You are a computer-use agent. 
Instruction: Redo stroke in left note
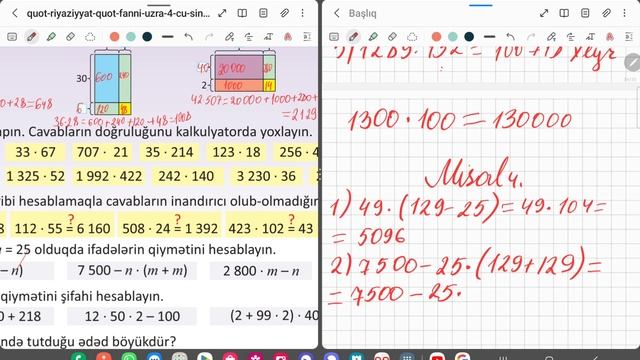[x=209, y=37]
